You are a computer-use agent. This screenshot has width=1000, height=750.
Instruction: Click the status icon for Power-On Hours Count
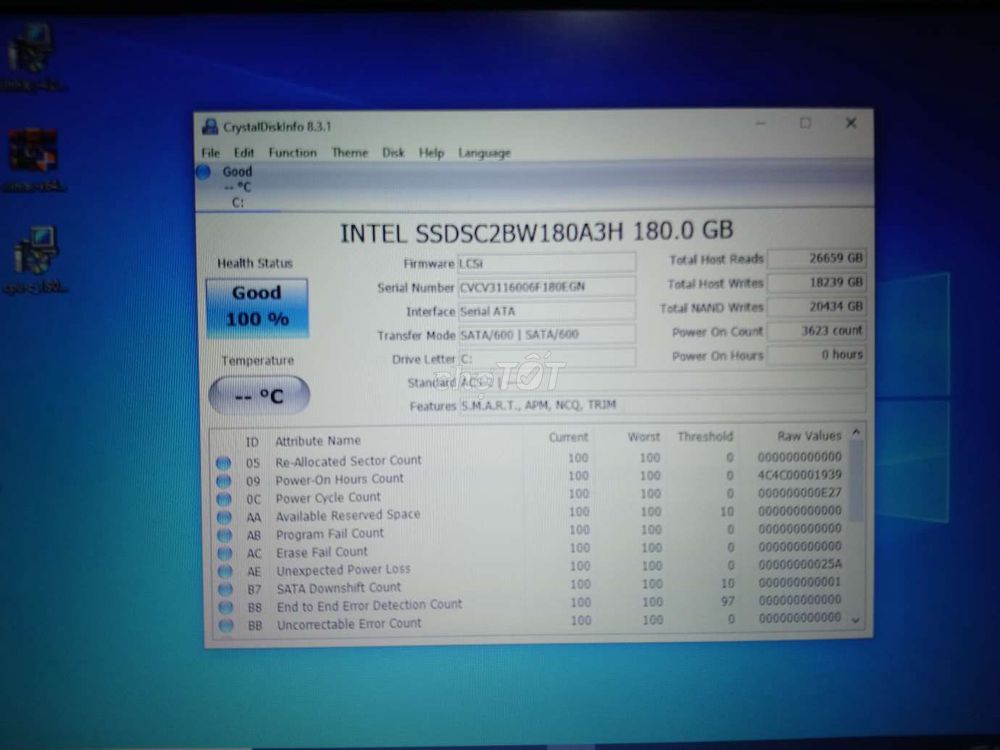pos(223,481)
